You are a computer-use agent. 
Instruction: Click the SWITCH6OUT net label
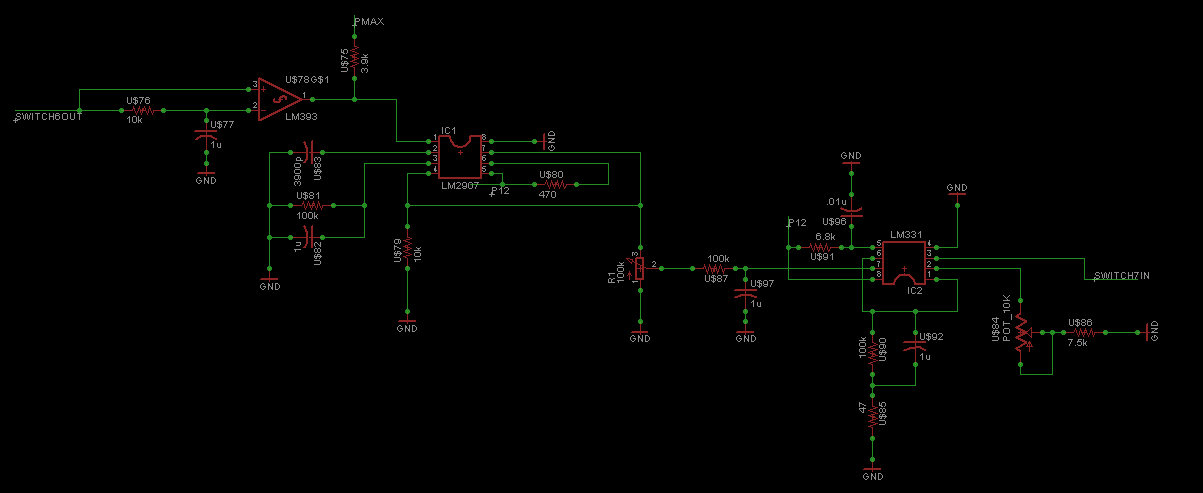pyautogui.click(x=49, y=117)
